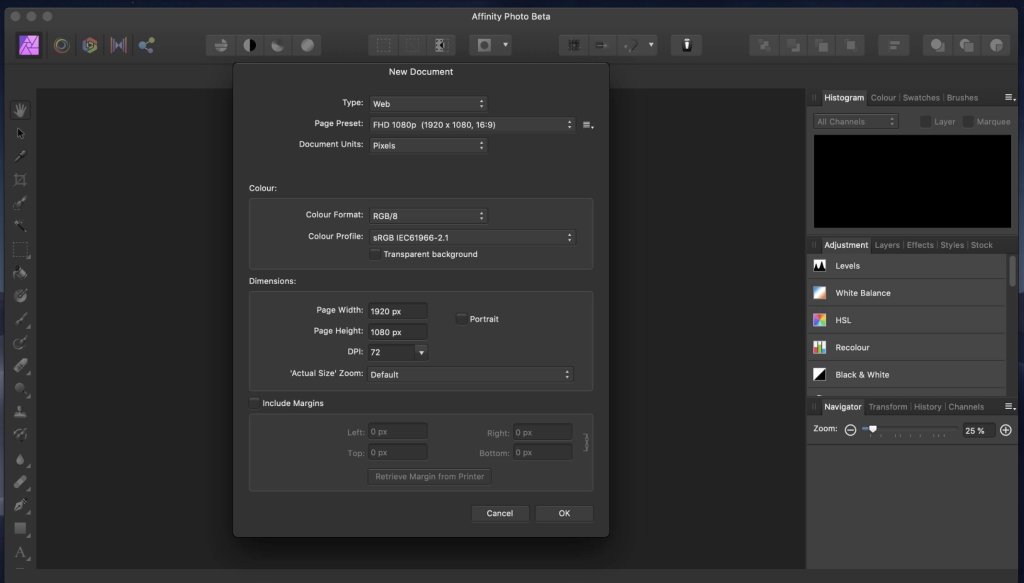This screenshot has height=583, width=1024.
Task: Open the 'Actual Size' Zoom dropdown
Action: point(470,375)
